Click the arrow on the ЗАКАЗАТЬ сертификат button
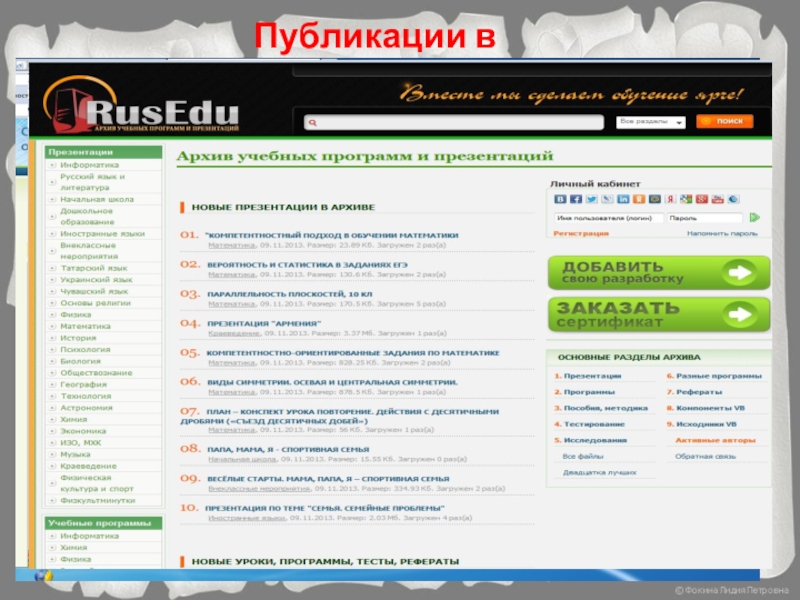 (739, 314)
